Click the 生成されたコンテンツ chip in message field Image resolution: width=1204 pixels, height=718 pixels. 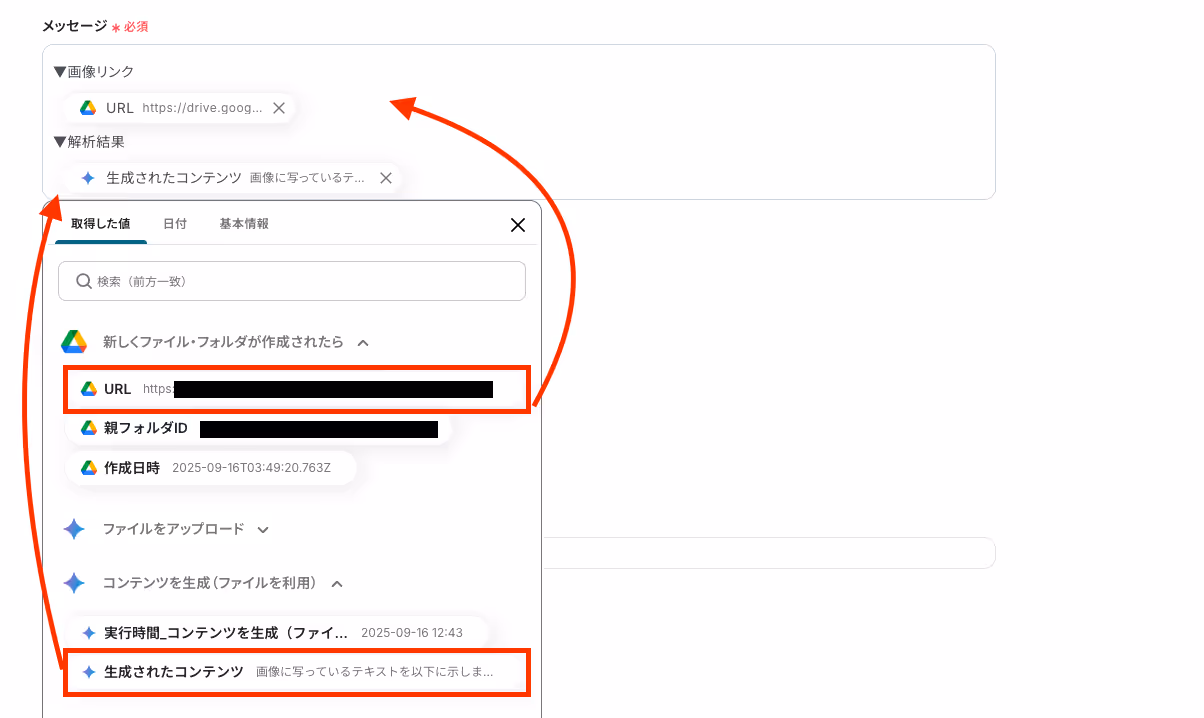233,178
